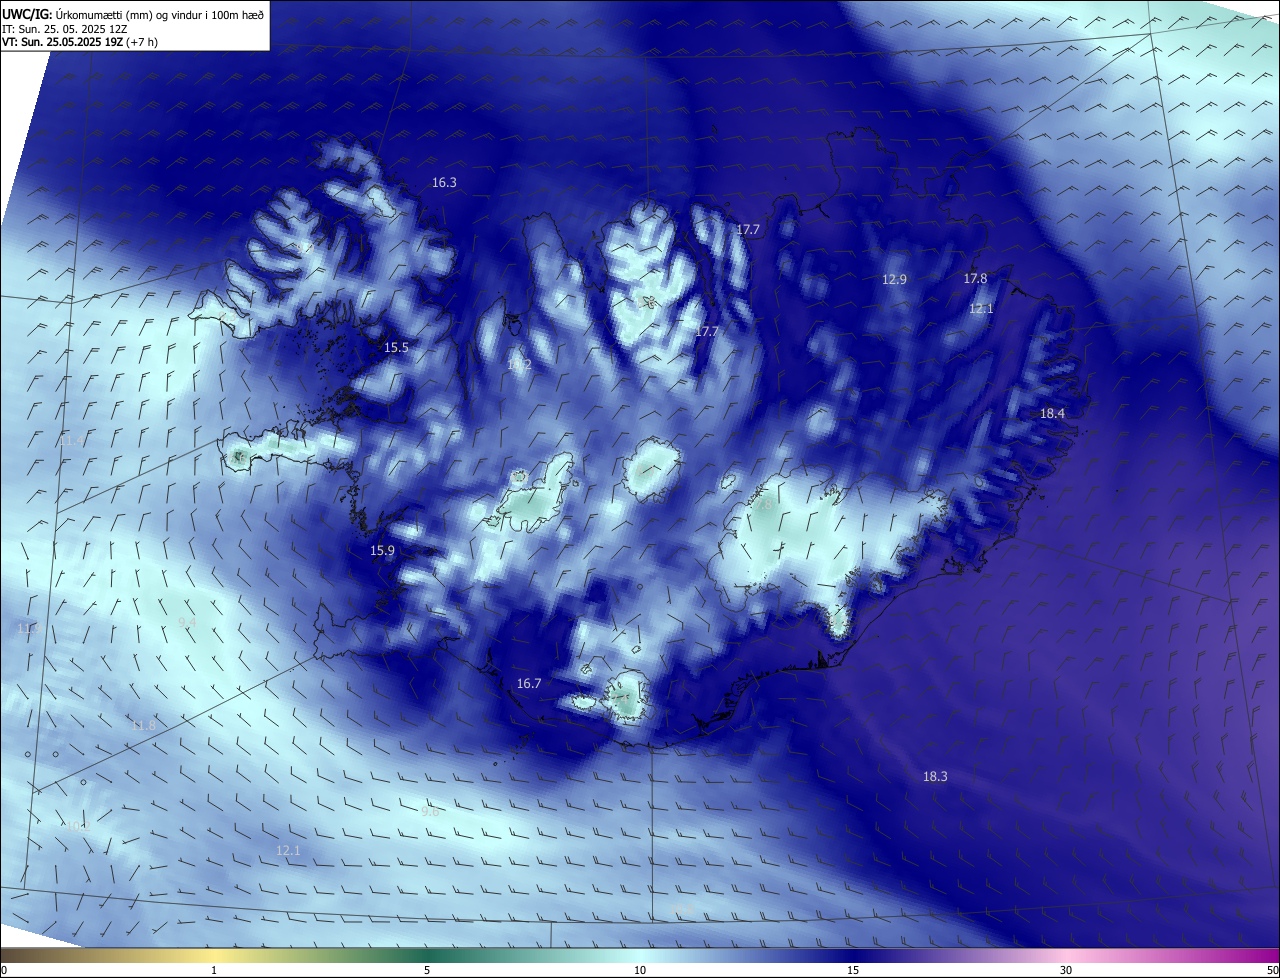Click the 15.9 value on the map
Viewport: 1280px width, 978px height.
click(382, 551)
